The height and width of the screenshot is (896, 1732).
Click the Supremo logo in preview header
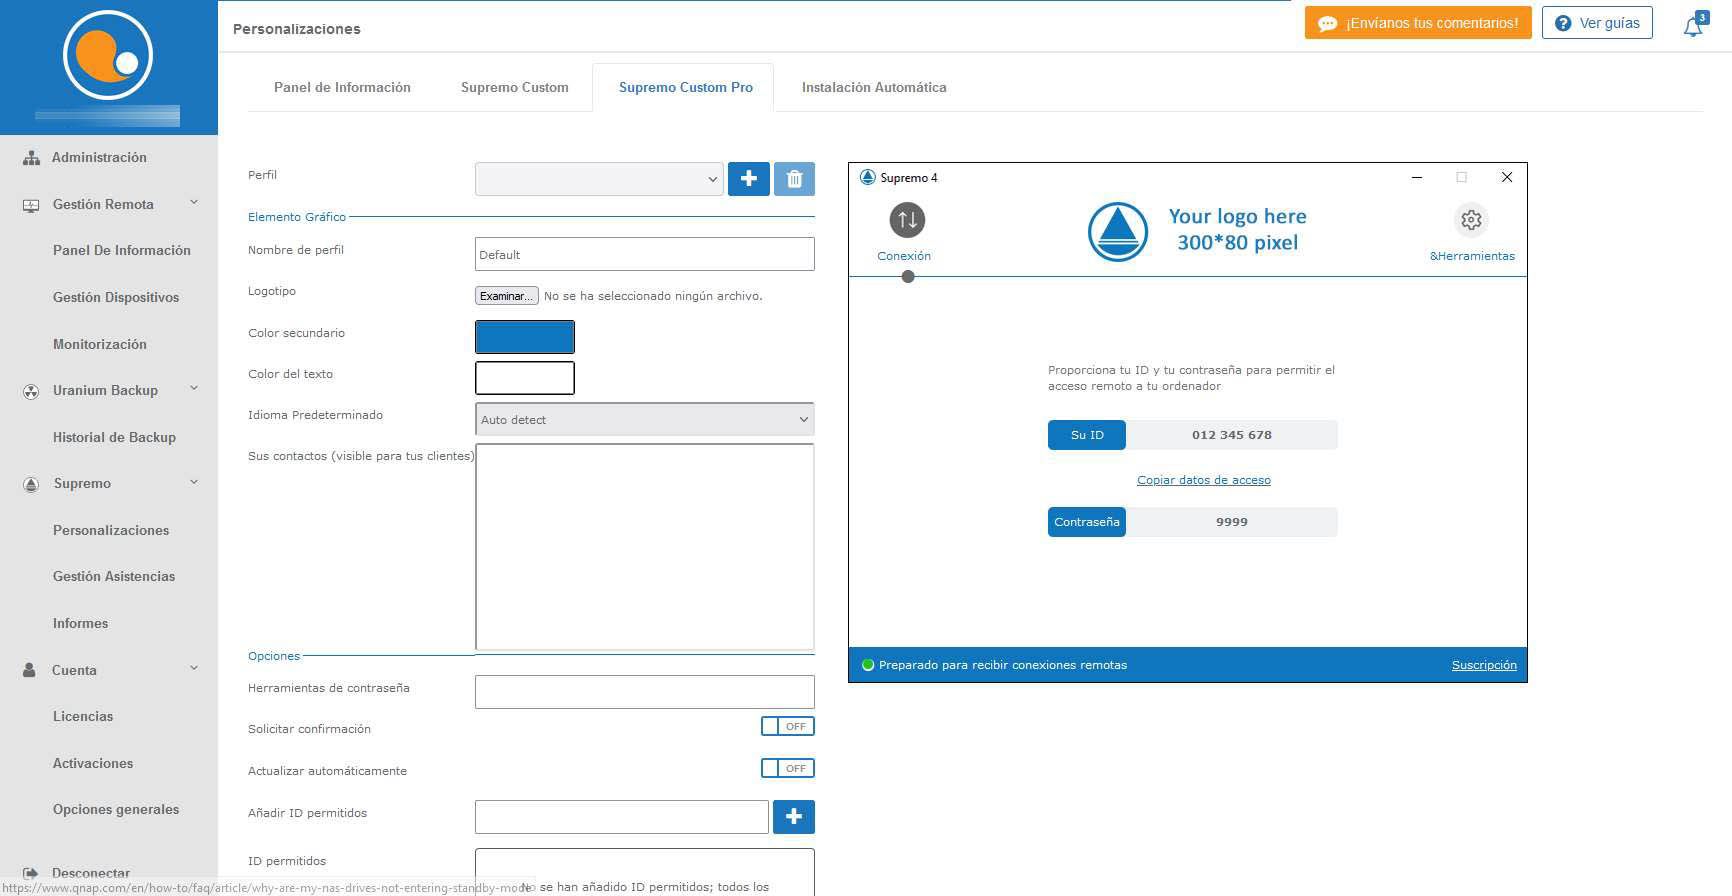point(1117,231)
